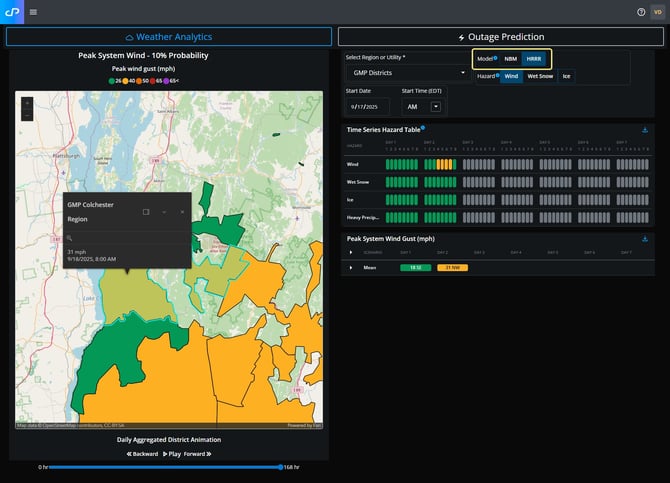Zoom in on the map
The image size is (670, 483).
26,102
